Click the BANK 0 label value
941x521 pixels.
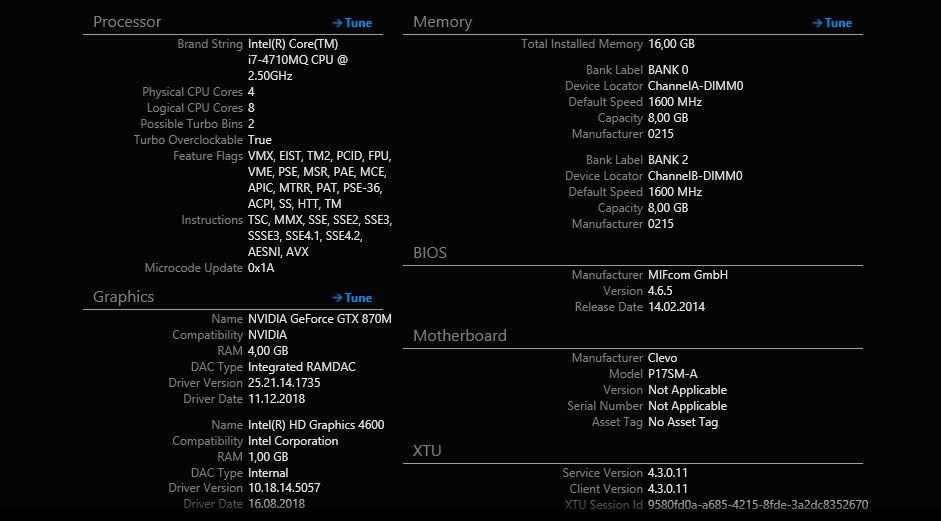[668, 70]
